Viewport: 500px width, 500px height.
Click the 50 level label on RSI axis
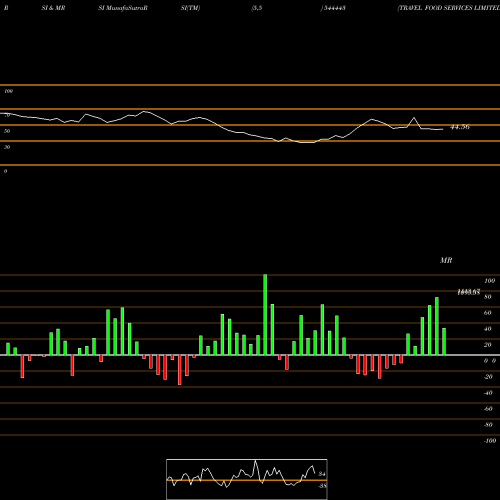pyautogui.click(x=7, y=131)
